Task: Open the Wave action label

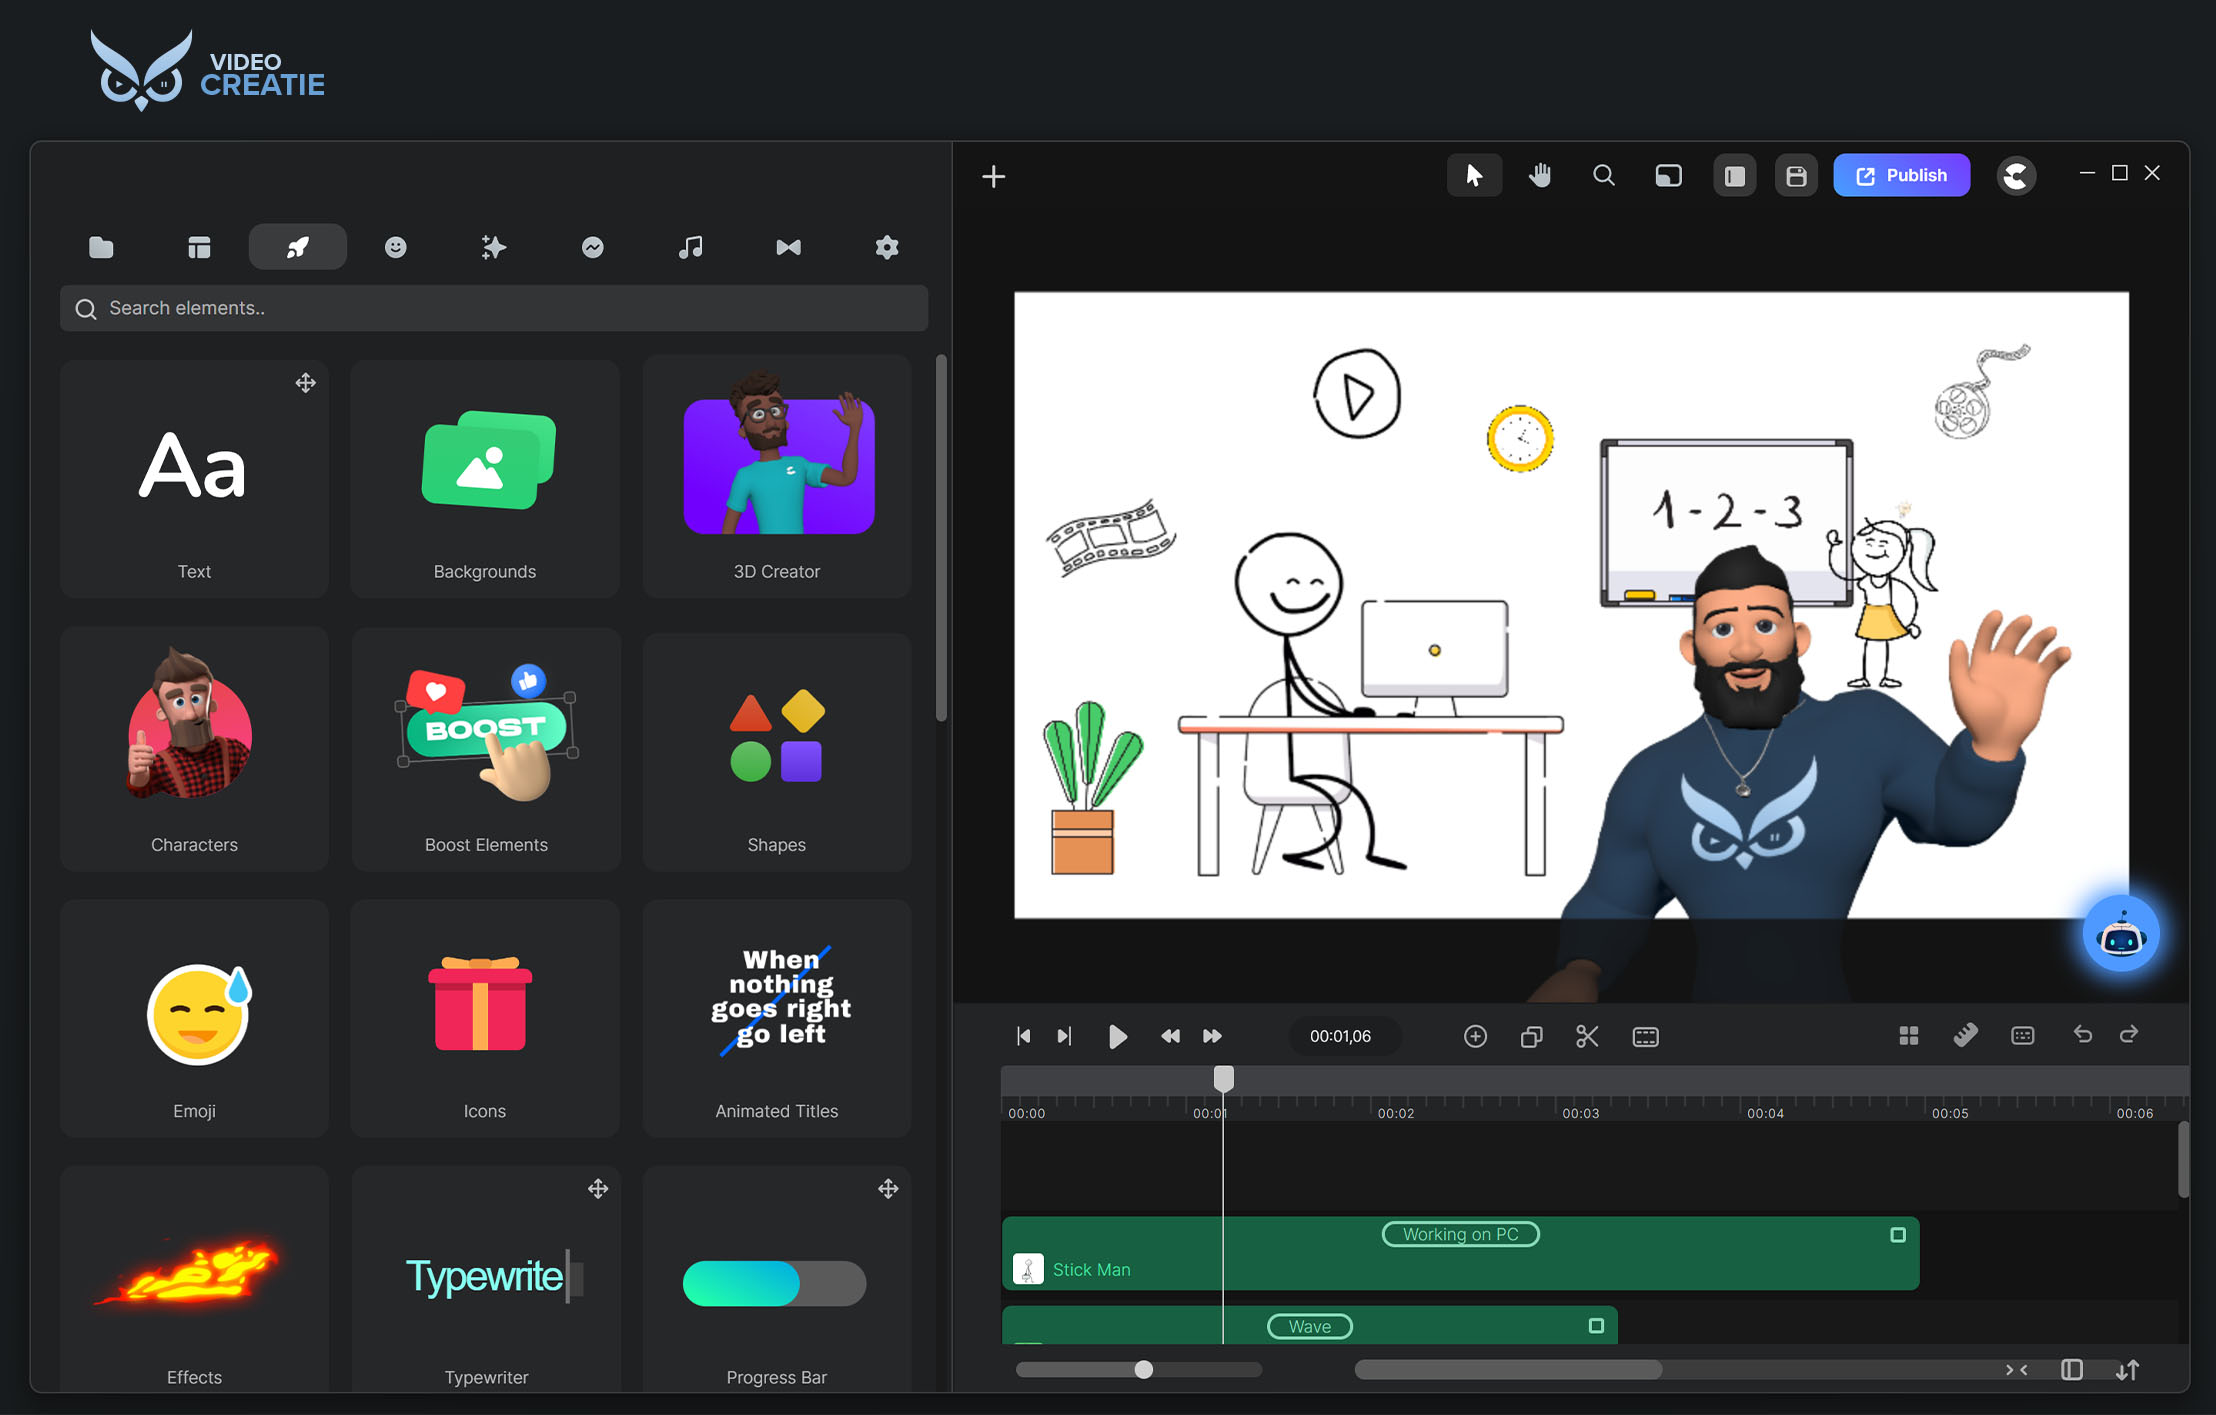Action: (1309, 1326)
